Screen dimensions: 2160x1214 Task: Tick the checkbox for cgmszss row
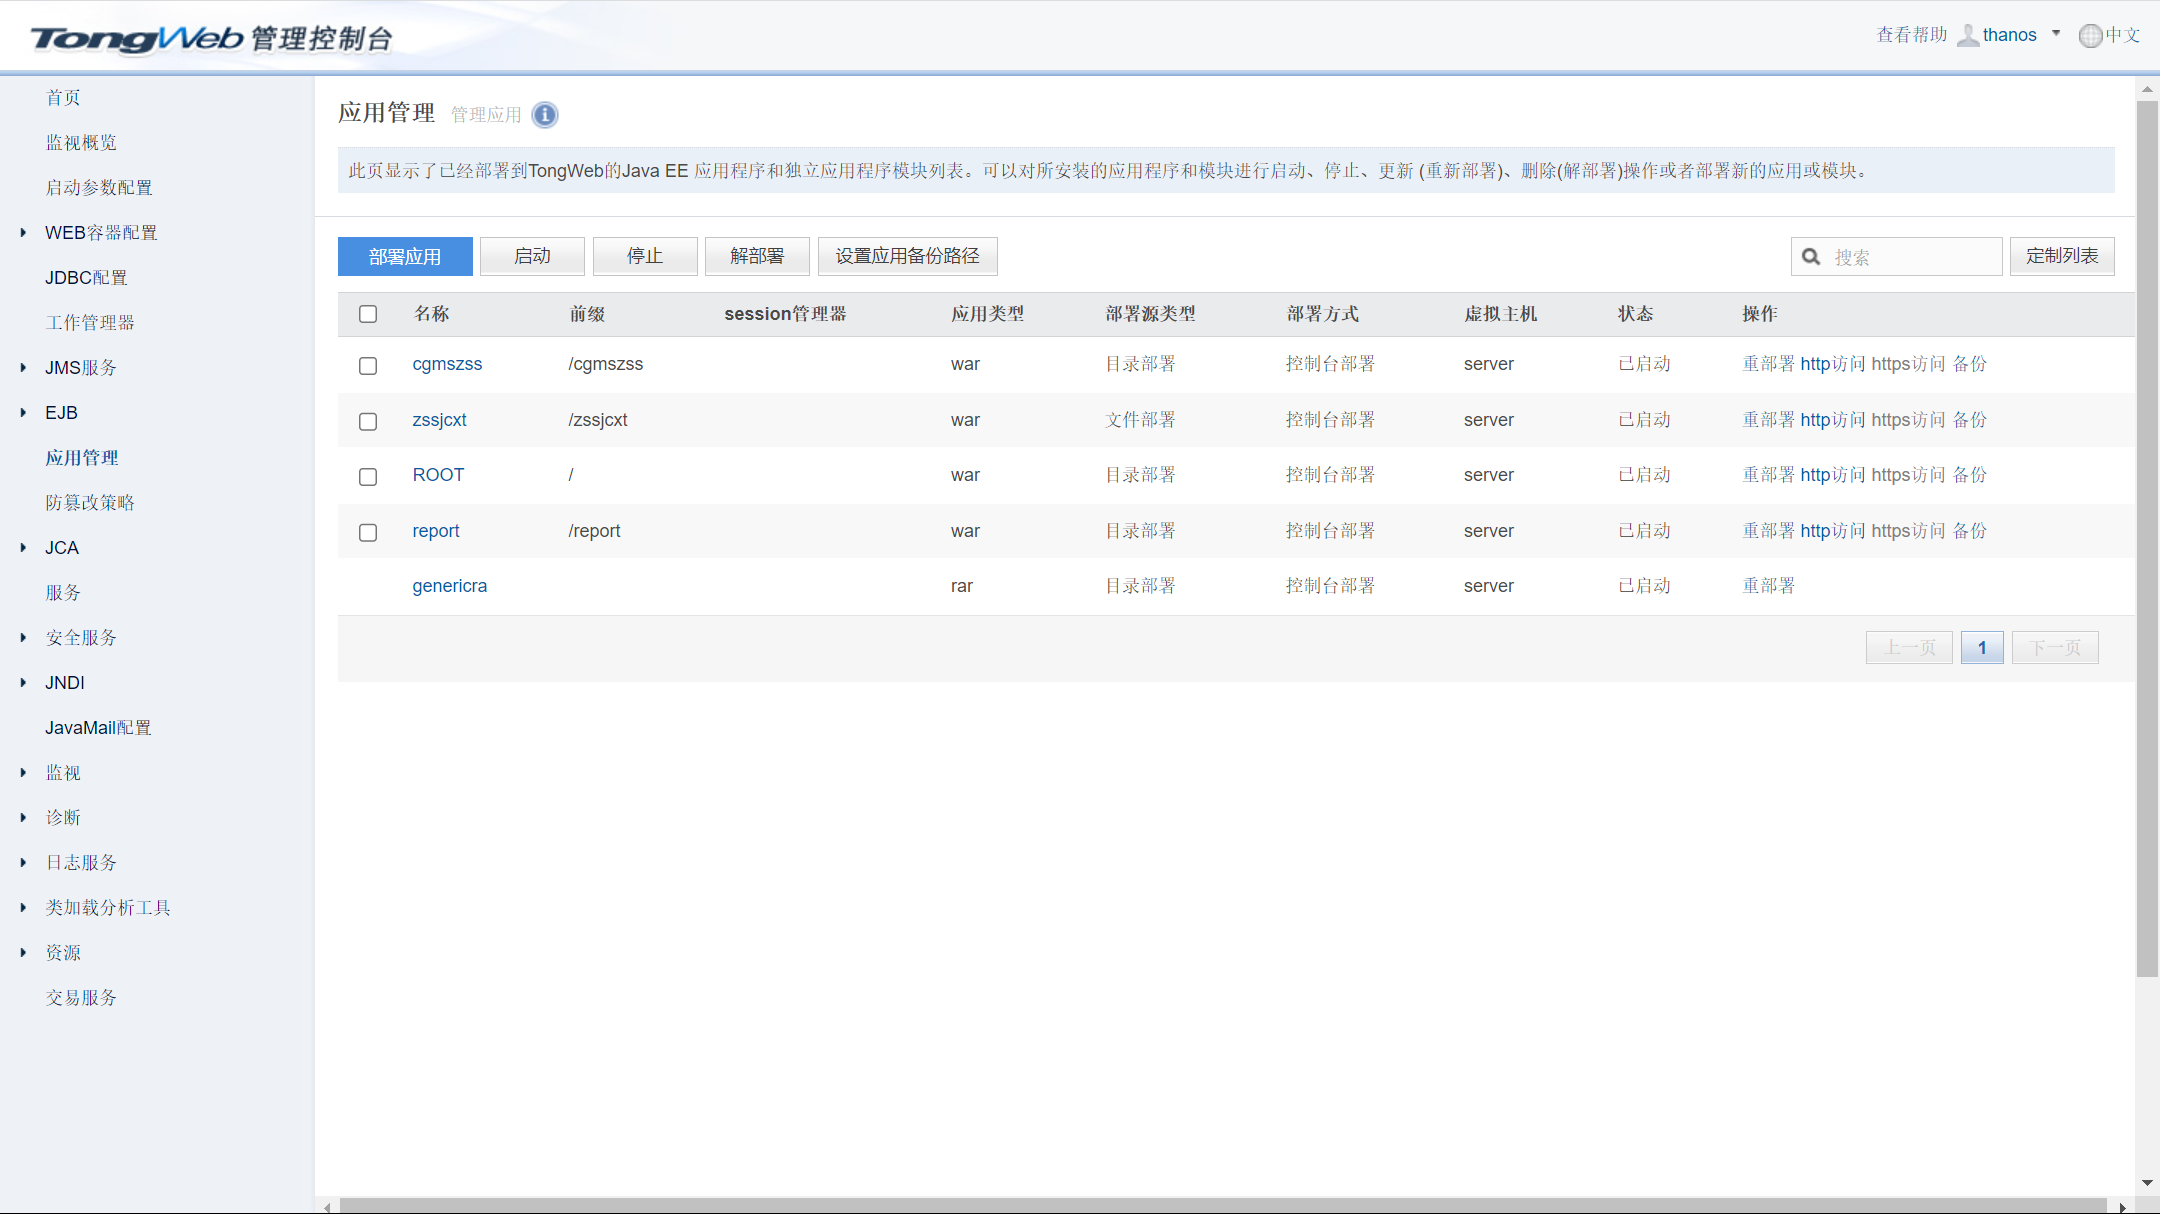[368, 366]
